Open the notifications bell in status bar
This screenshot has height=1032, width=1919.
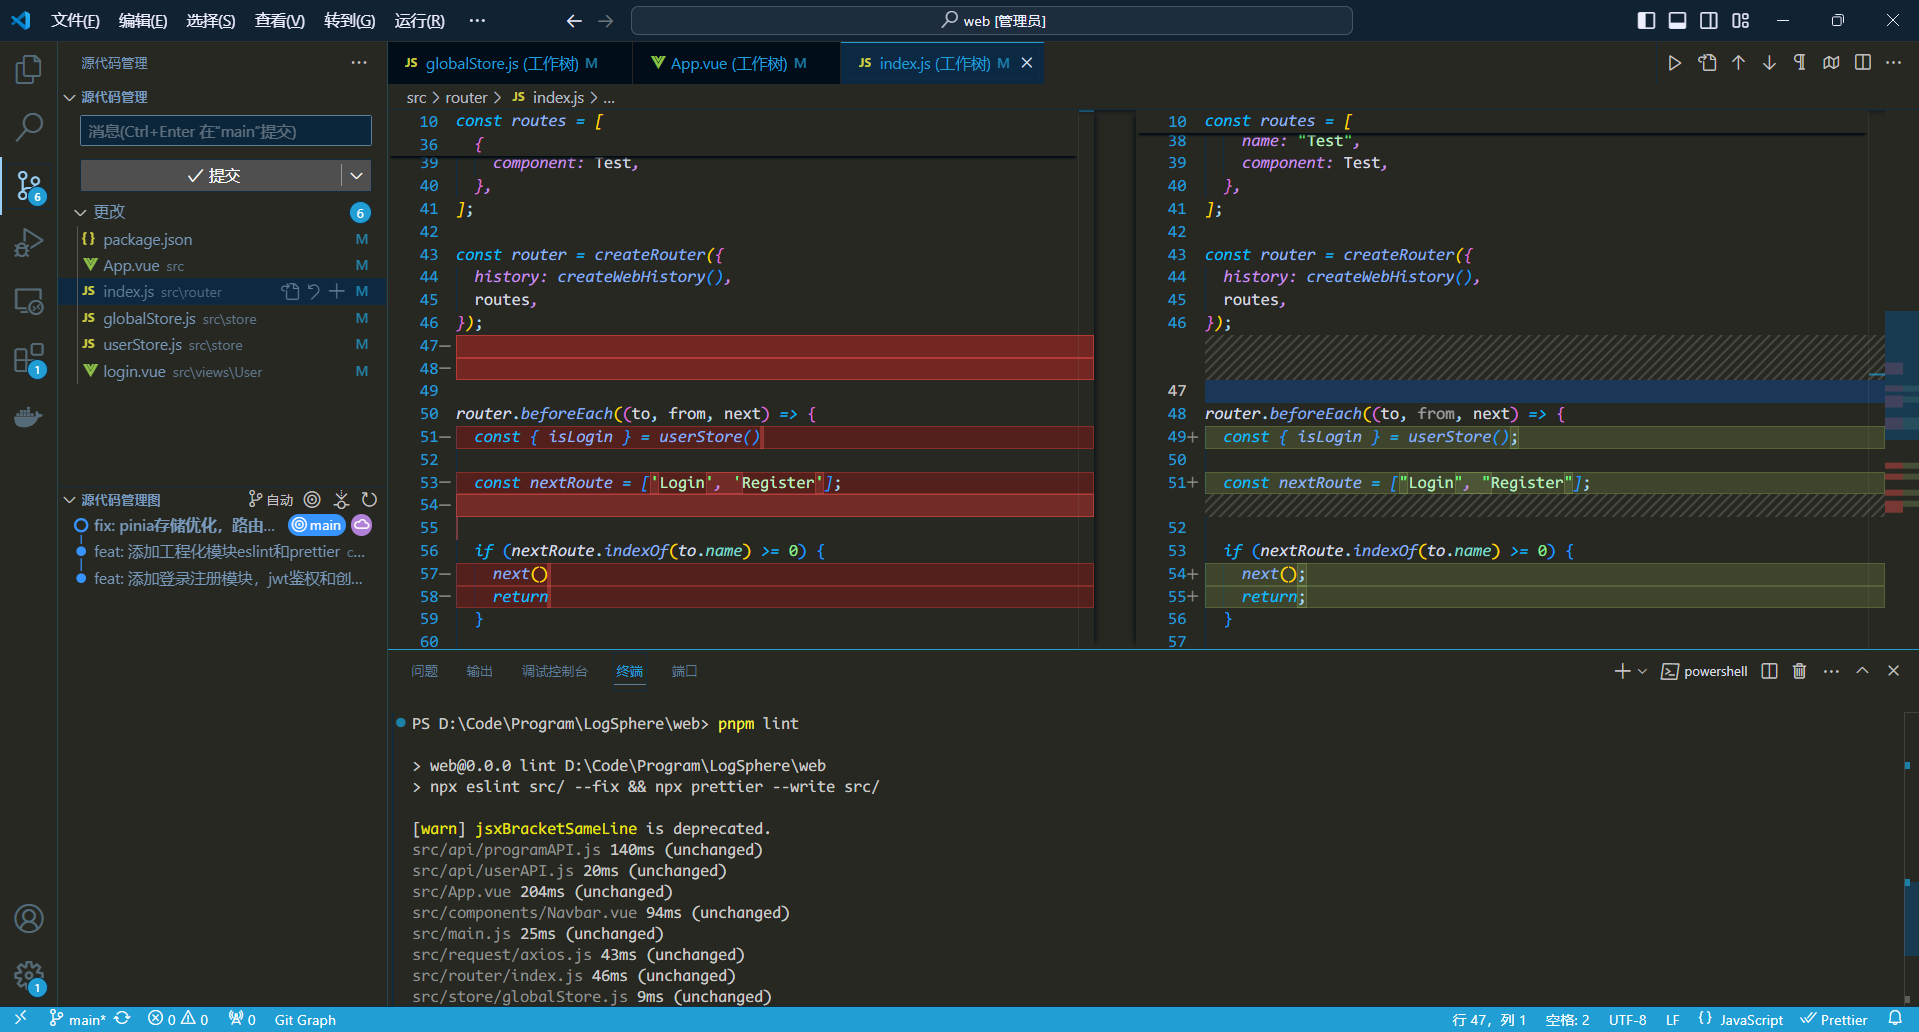coord(1895,1019)
